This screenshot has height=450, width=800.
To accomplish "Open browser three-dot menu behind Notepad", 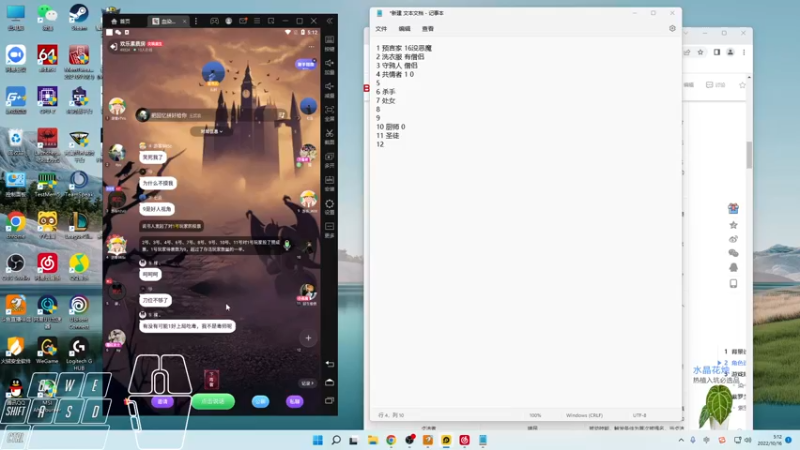I will [x=744, y=52].
